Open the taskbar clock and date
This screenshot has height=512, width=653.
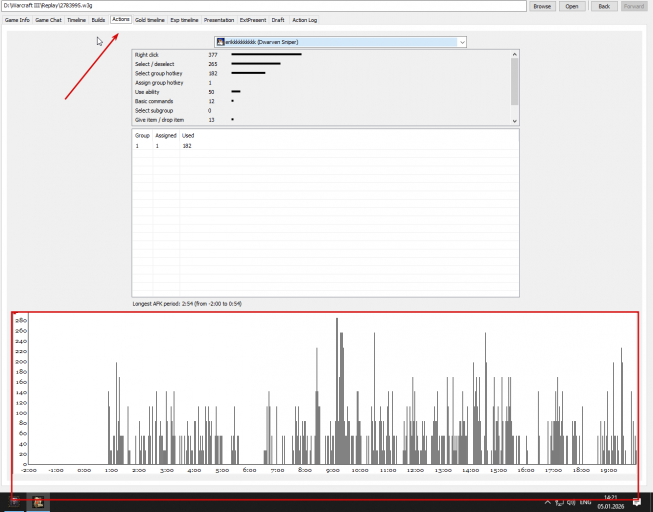(611, 502)
